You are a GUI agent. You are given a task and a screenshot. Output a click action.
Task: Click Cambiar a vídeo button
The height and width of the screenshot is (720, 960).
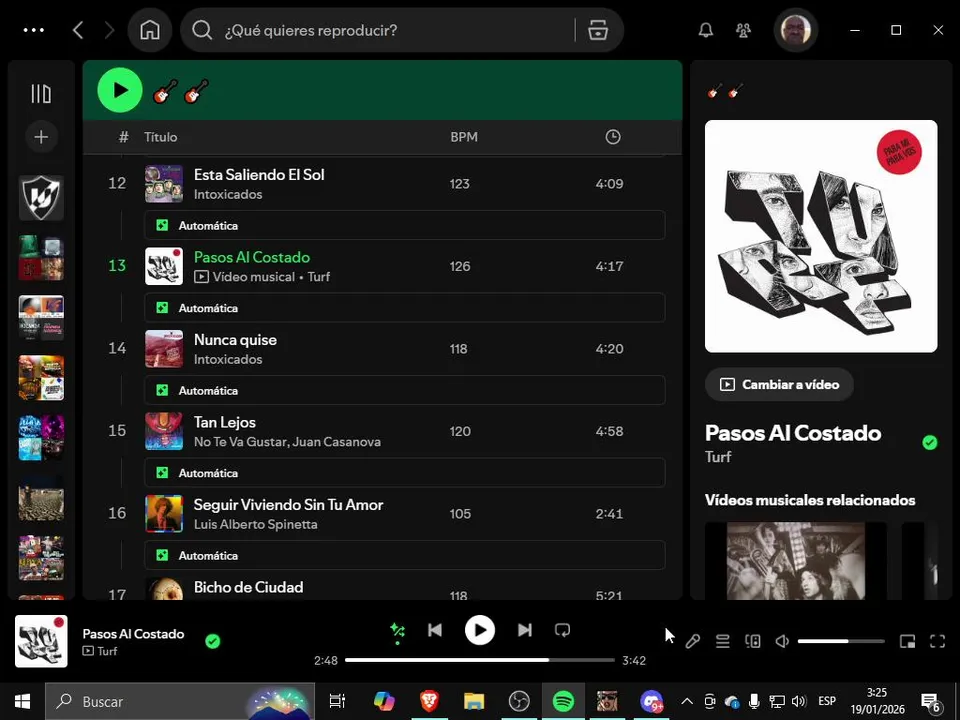point(779,384)
